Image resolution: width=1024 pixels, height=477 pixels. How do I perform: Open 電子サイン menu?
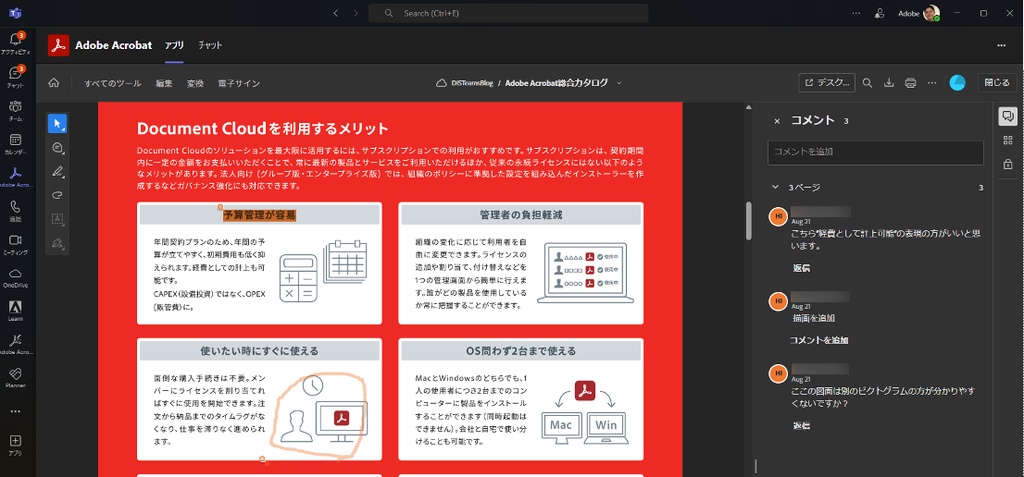coord(239,84)
